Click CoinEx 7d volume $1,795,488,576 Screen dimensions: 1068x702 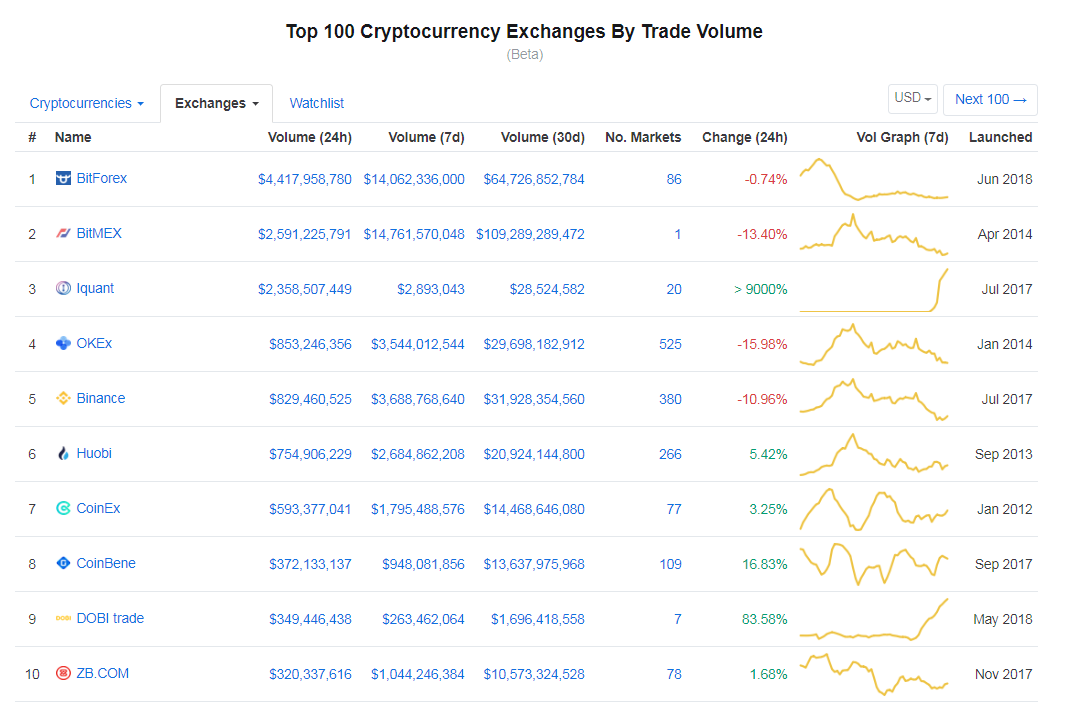coord(418,509)
